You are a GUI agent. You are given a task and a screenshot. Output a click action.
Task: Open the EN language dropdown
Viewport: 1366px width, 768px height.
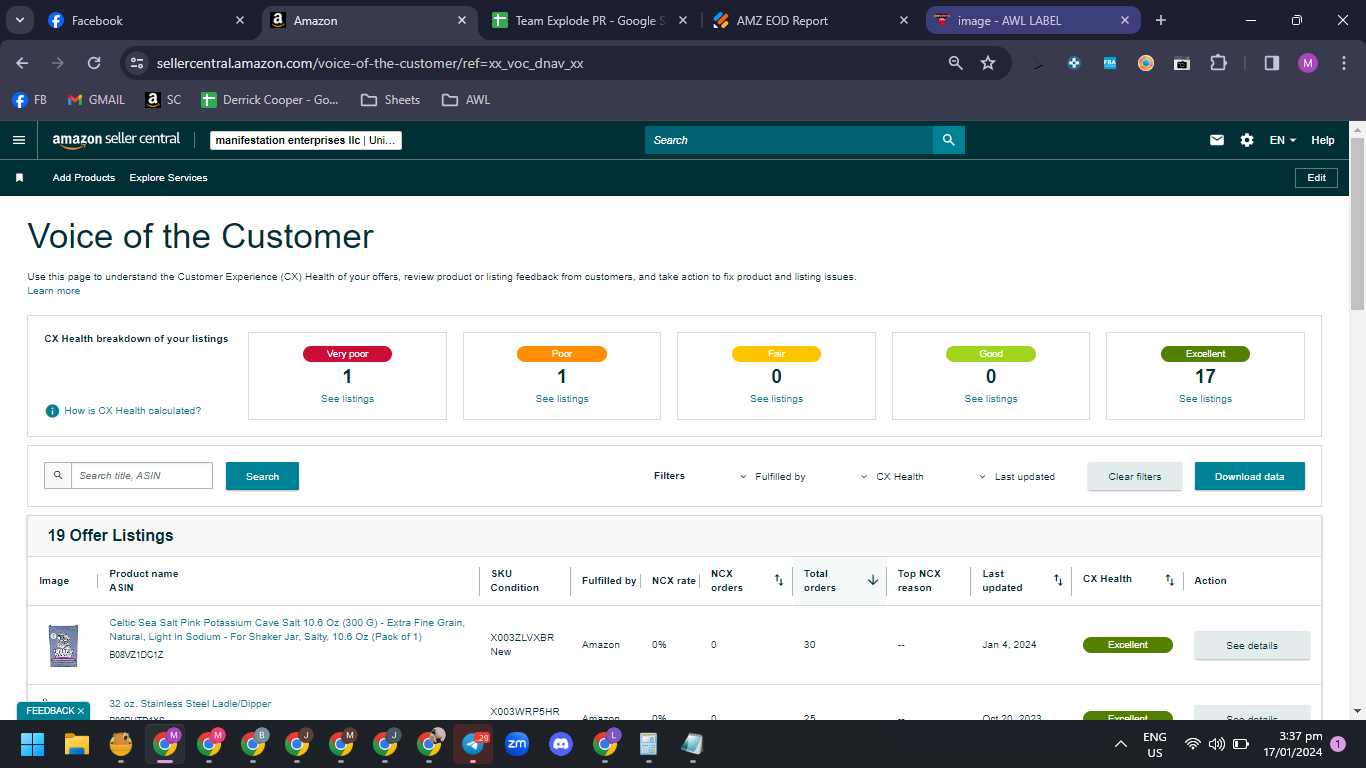tap(1283, 140)
